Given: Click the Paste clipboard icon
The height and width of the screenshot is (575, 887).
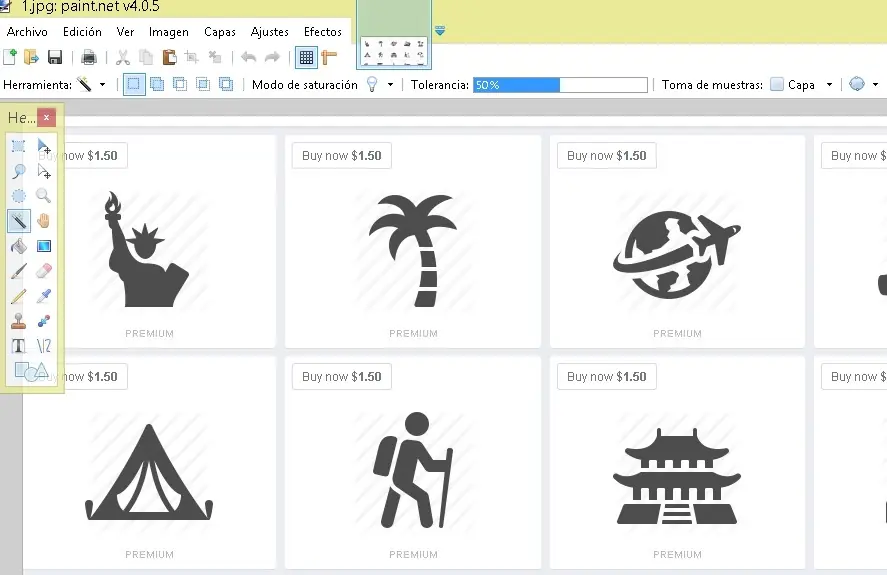Looking at the screenshot, I should (x=169, y=57).
